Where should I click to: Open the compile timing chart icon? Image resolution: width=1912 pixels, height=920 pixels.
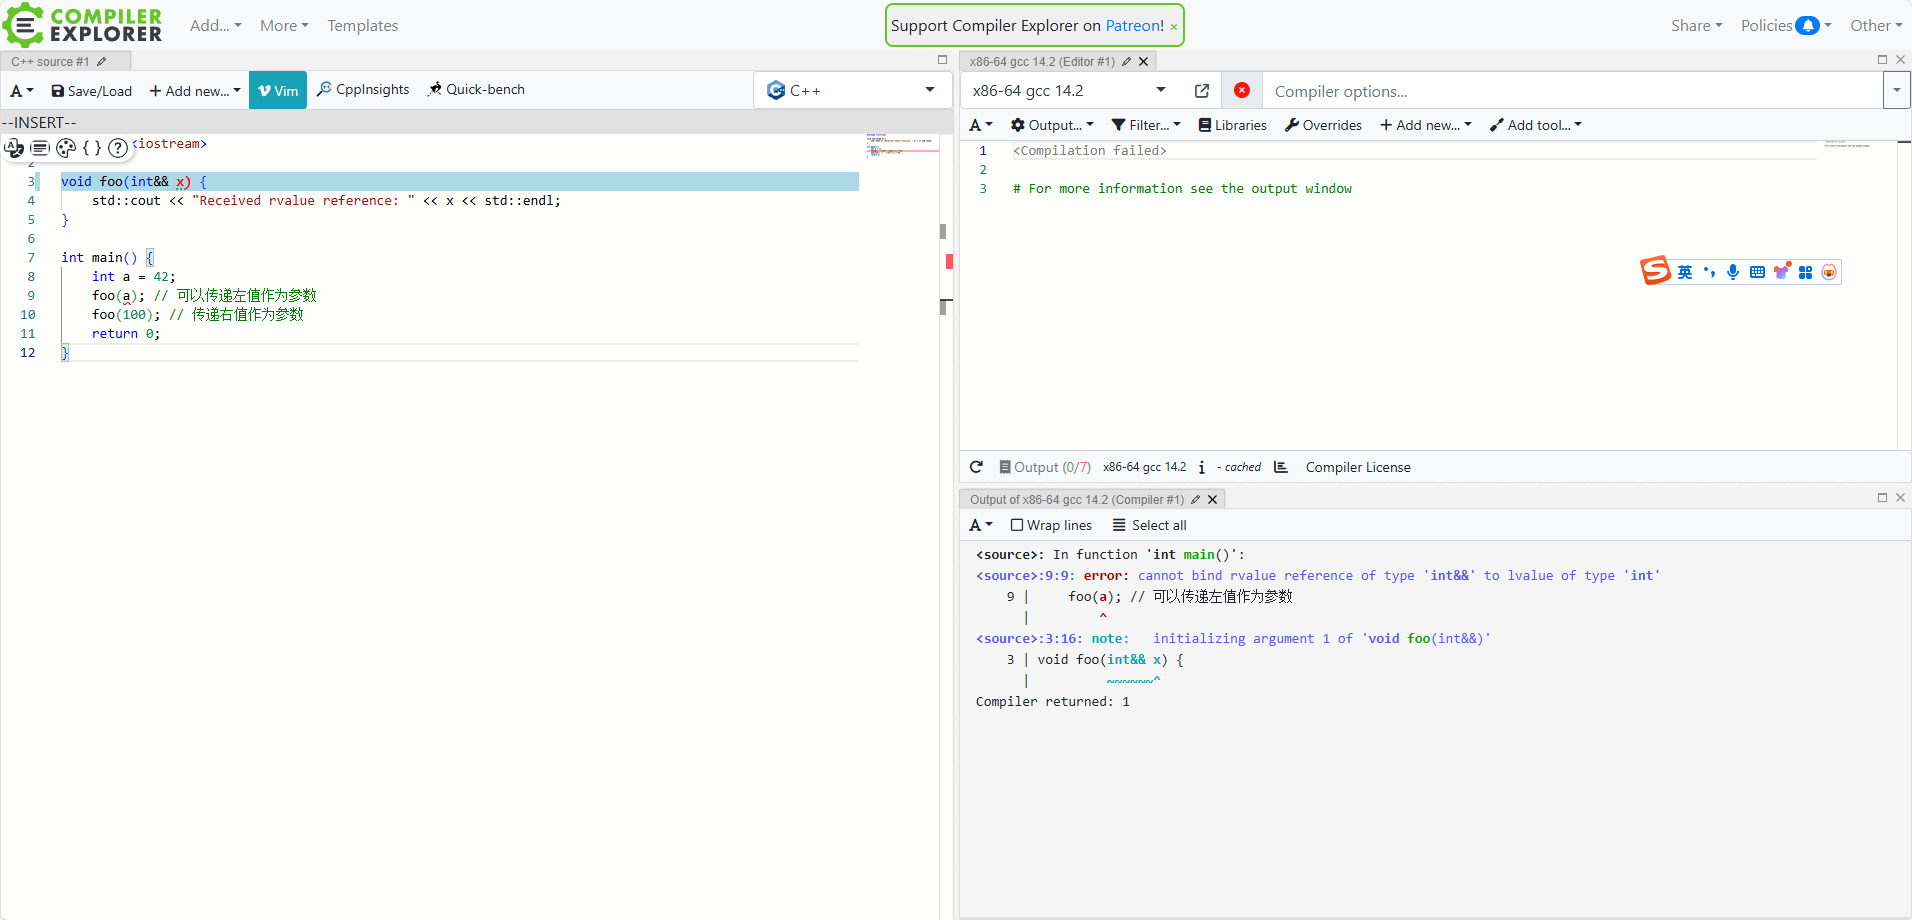pyautogui.click(x=1280, y=467)
